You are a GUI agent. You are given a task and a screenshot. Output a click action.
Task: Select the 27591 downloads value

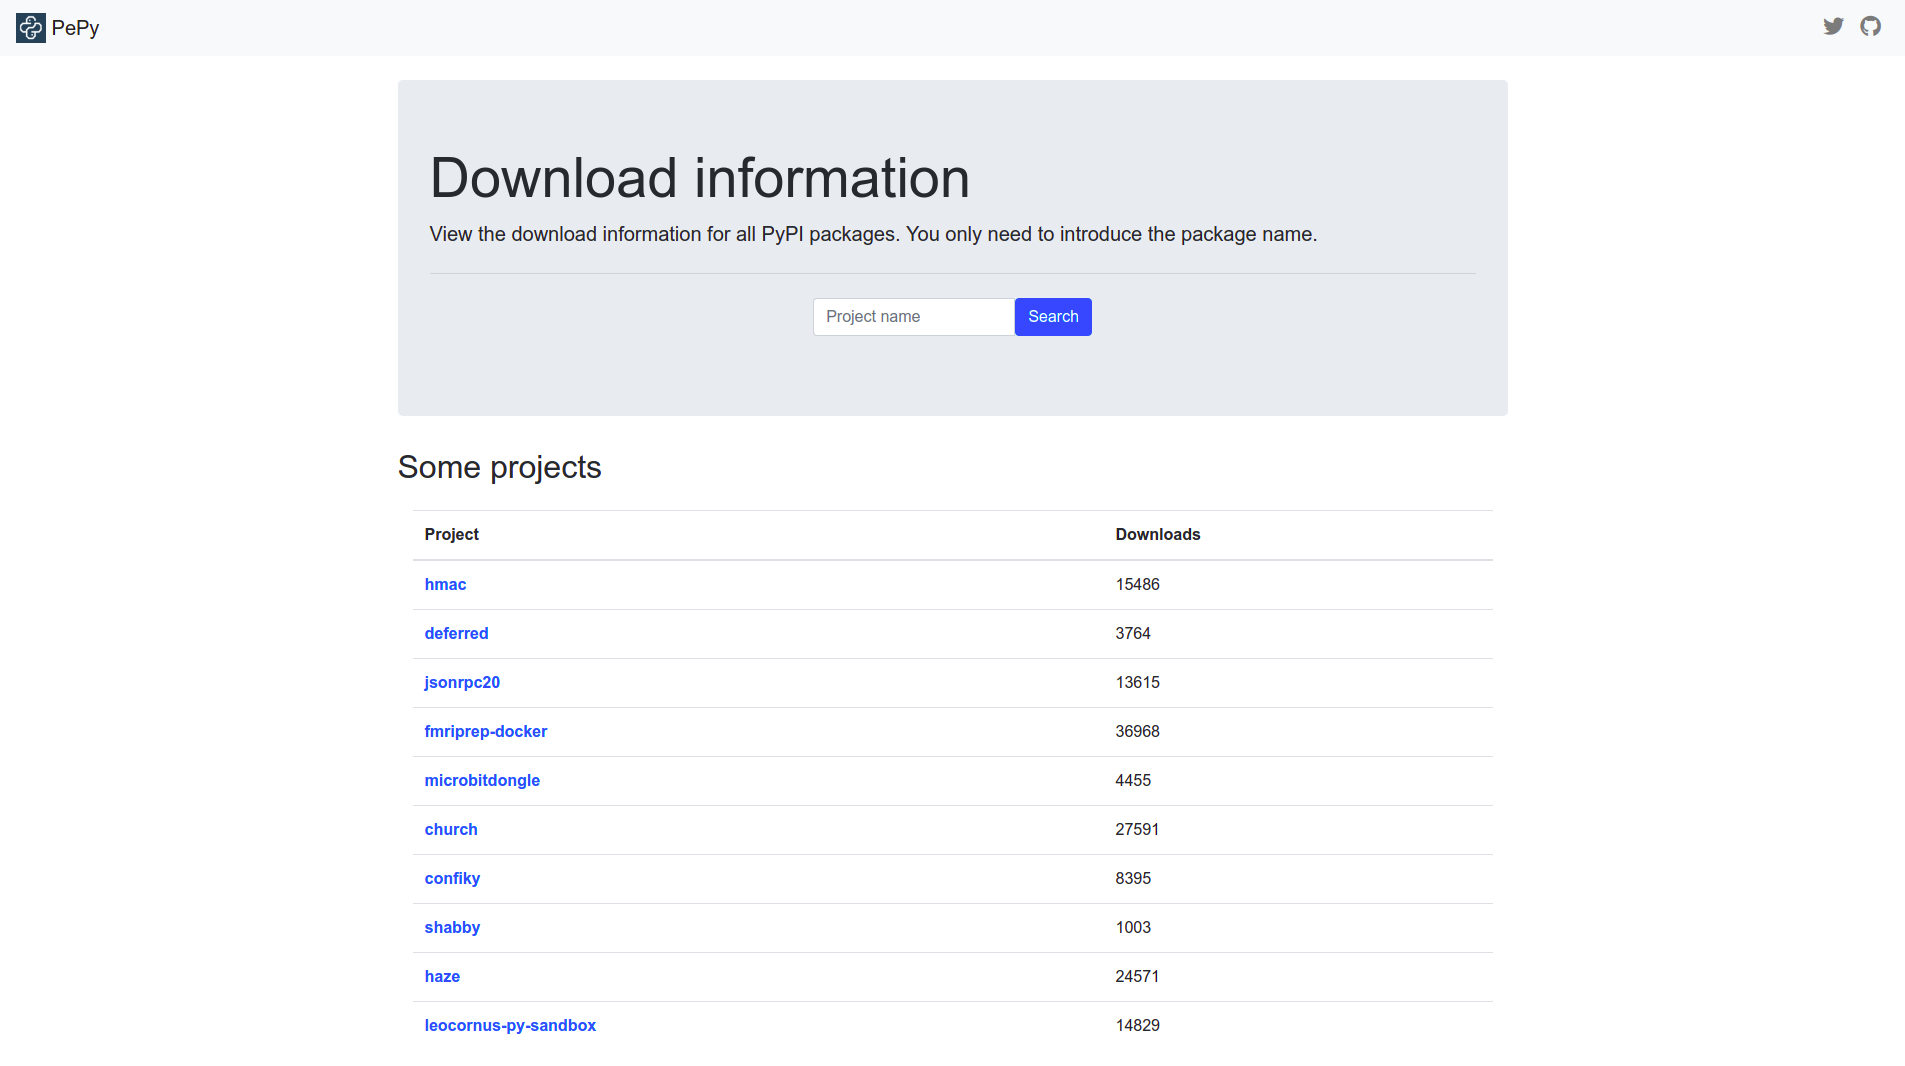pyautogui.click(x=1138, y=830)
